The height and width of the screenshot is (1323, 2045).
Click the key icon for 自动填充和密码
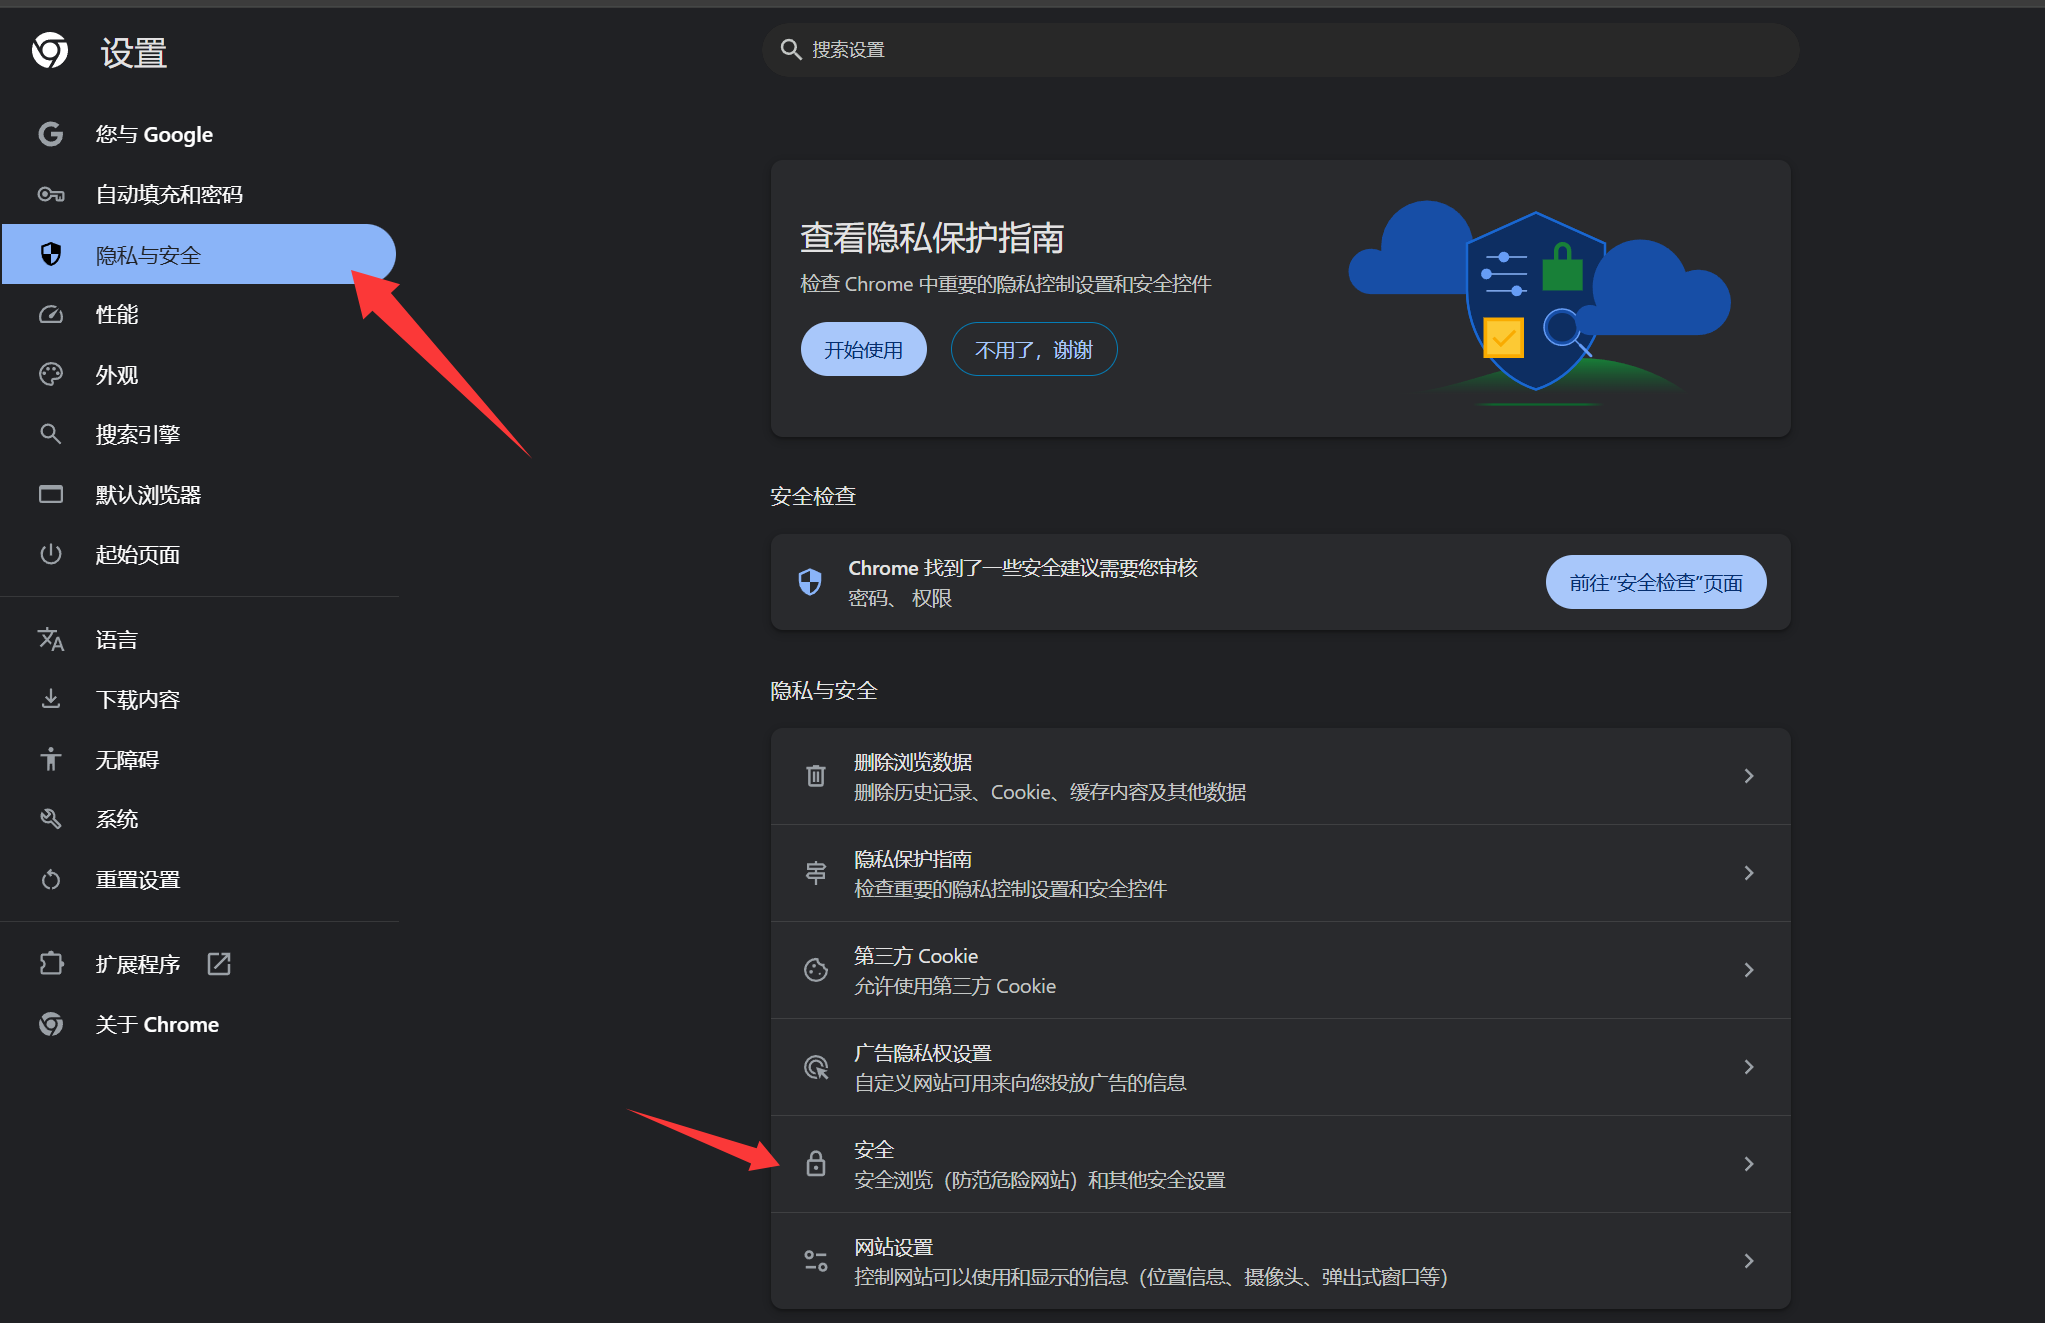click(x=51, y=194)
